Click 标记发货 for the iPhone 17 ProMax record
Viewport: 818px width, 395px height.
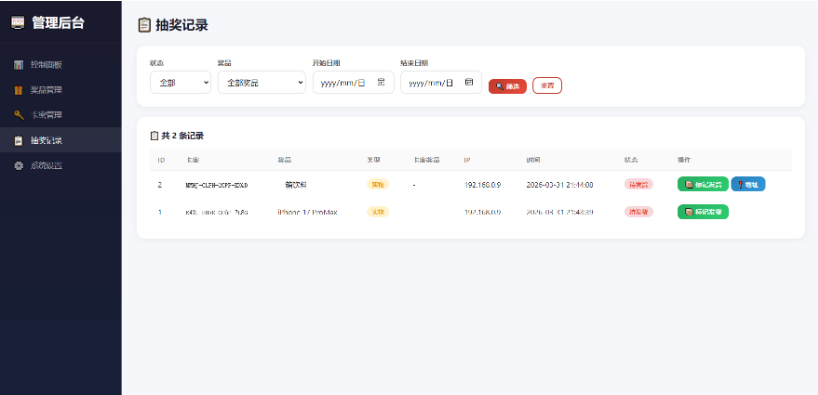tap(703, 212)
